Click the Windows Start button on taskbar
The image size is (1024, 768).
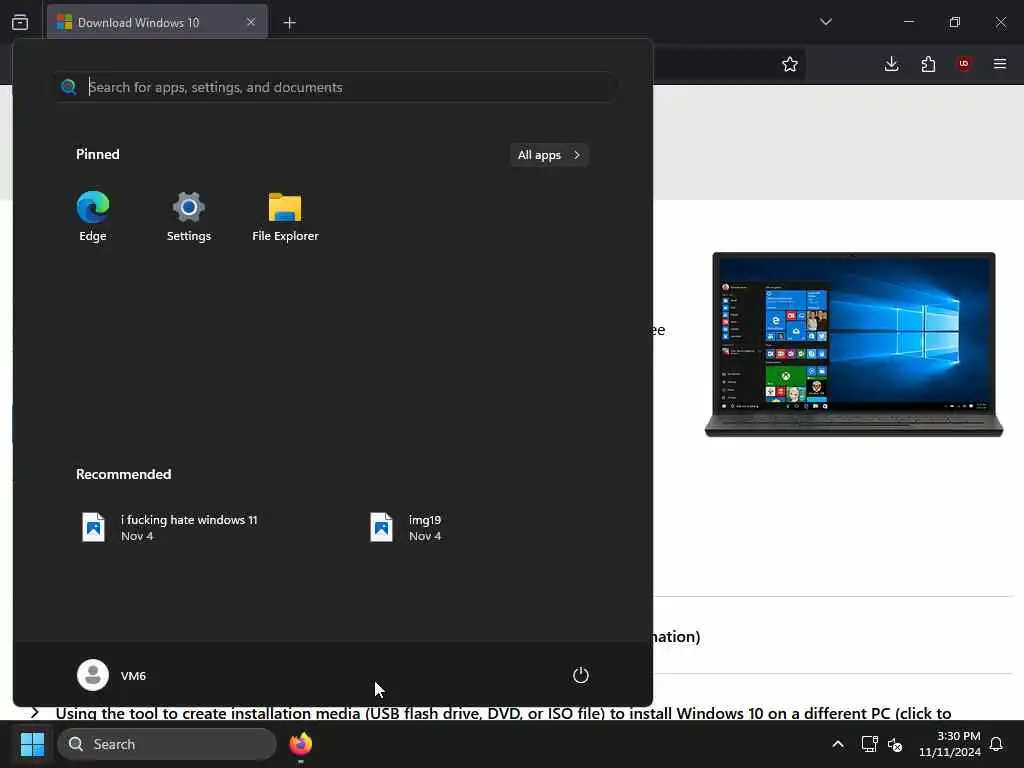point(32,744)
